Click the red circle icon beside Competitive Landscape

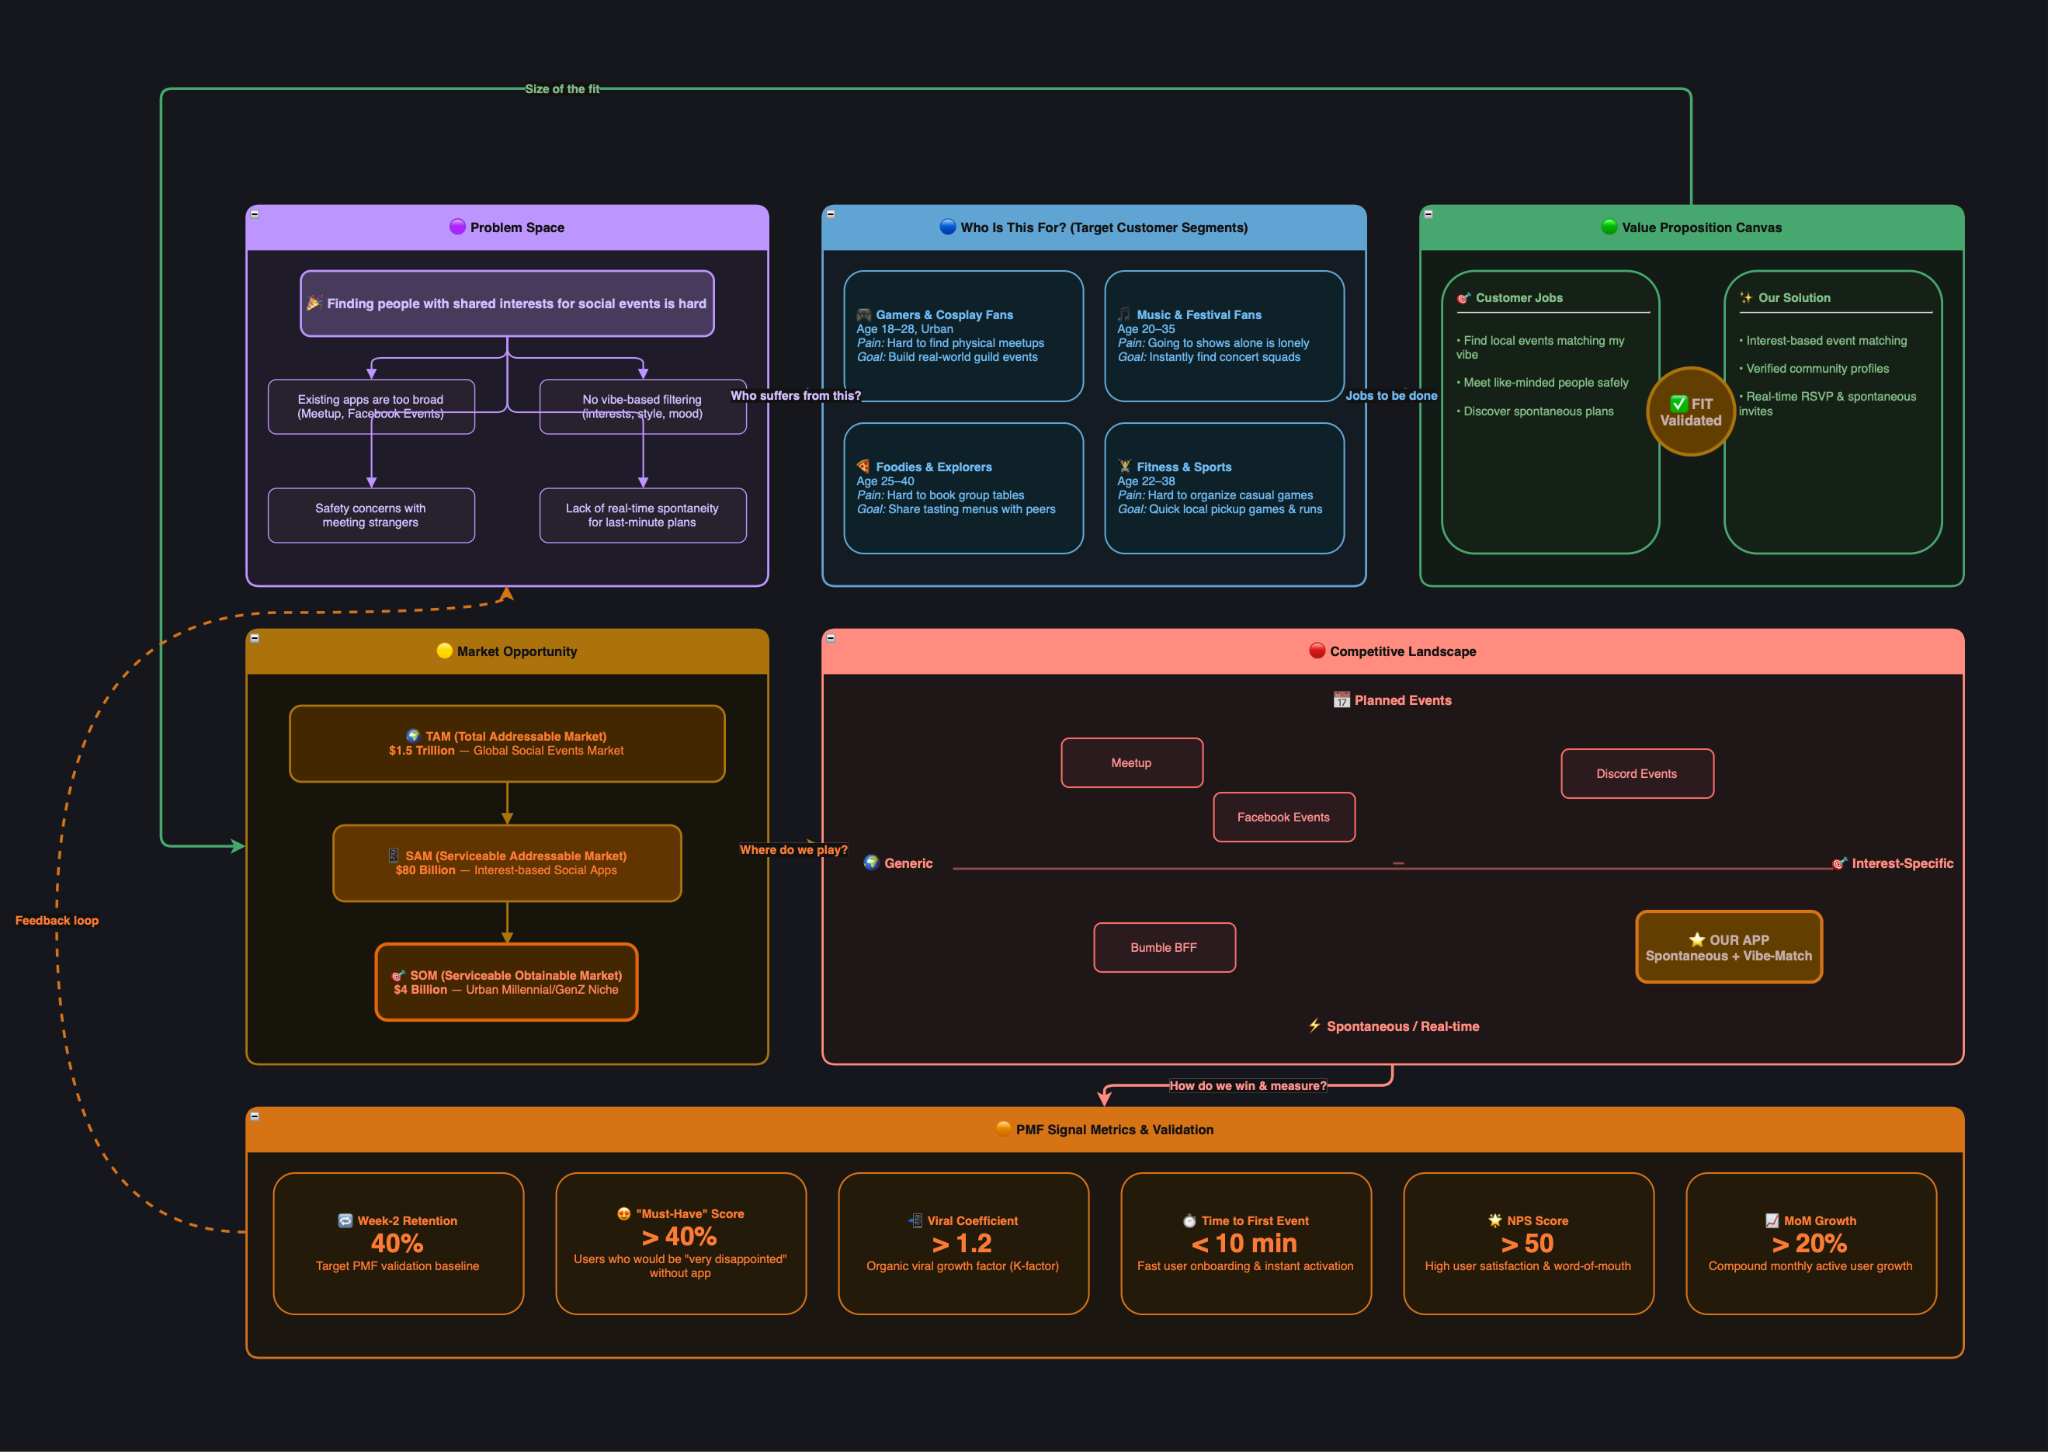pyautogui.click(x=1317, y=651)
